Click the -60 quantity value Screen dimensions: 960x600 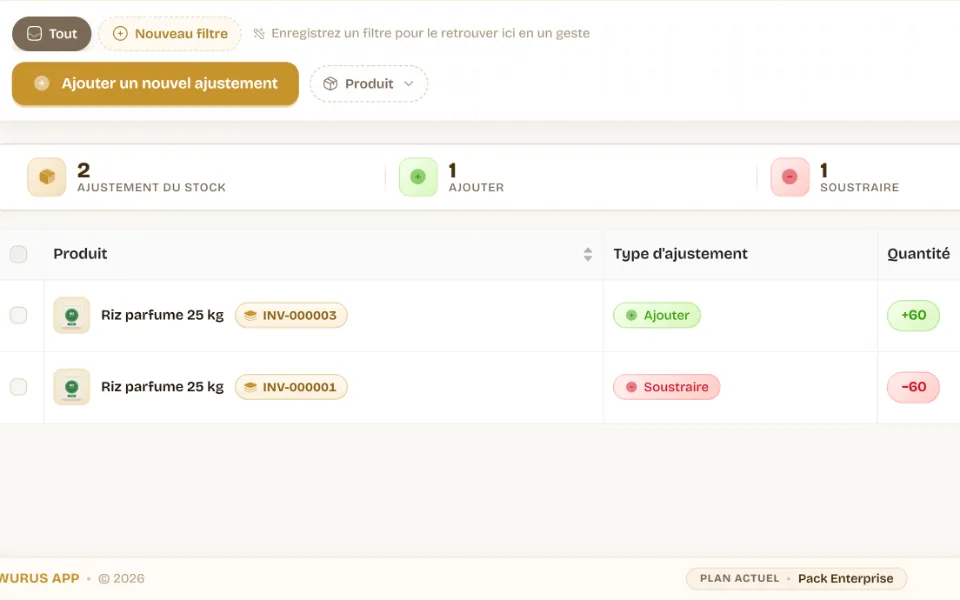[x=913, y=387]
